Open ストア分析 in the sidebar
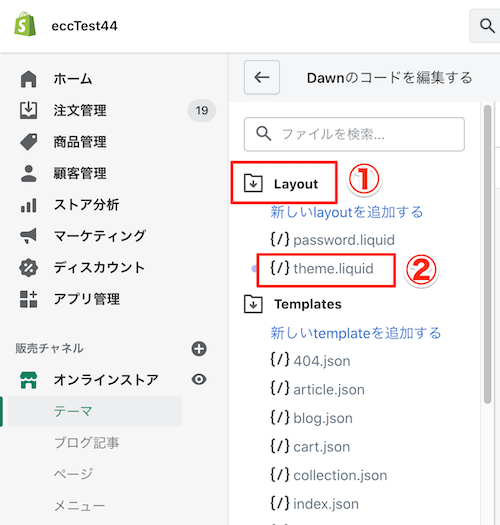The image size is (500, 525). (86, 205)
